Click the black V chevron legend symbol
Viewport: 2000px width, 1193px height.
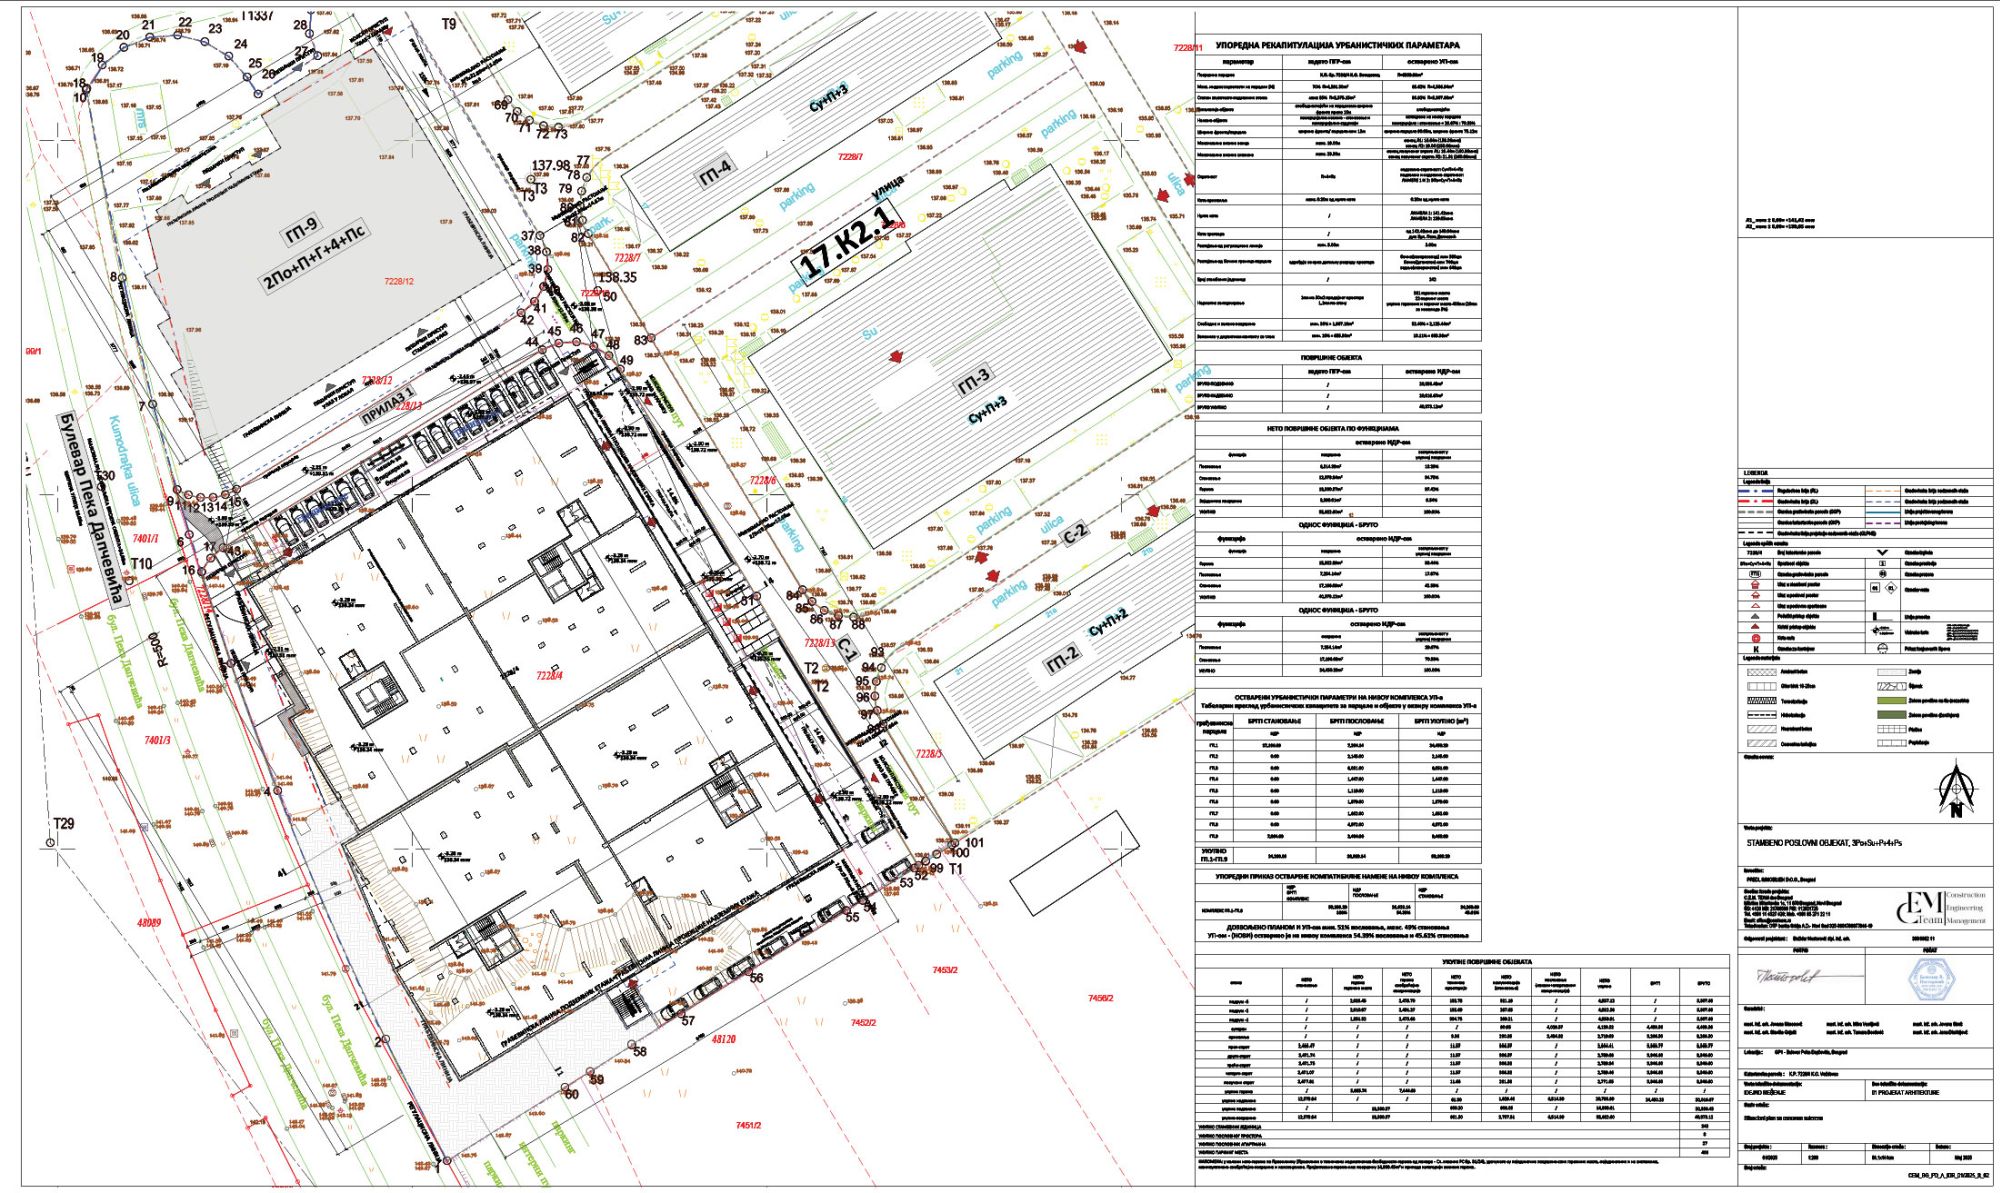[x=1882, y=552]
